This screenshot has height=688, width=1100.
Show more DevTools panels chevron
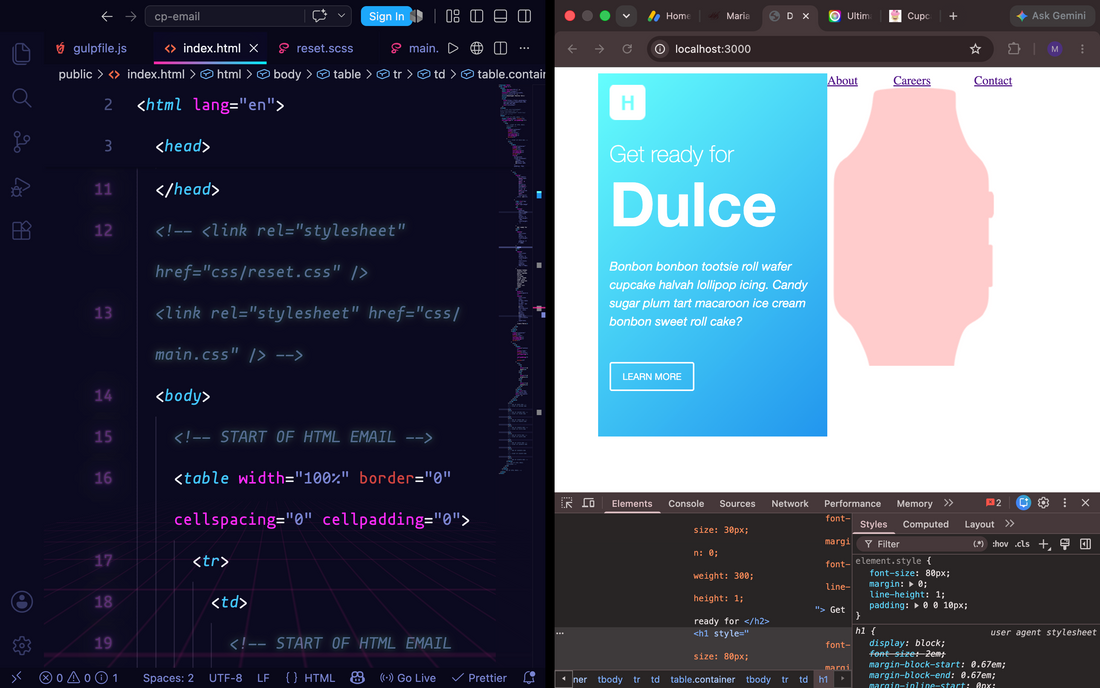click(948, 503)
